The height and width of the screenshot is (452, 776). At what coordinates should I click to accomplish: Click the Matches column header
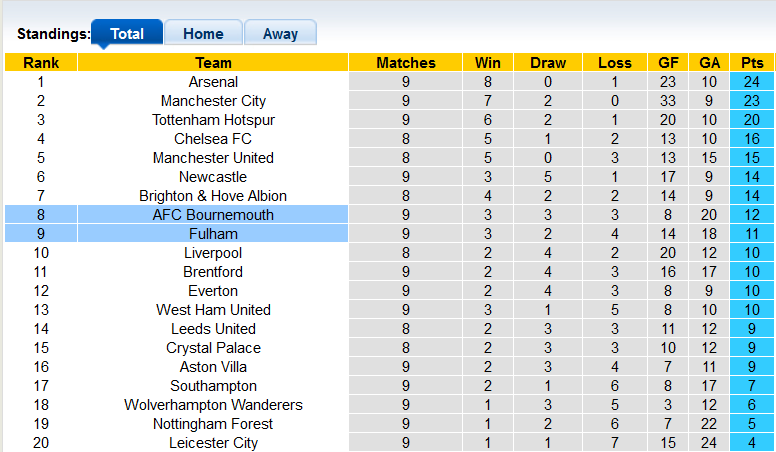(x=406, y=63)
